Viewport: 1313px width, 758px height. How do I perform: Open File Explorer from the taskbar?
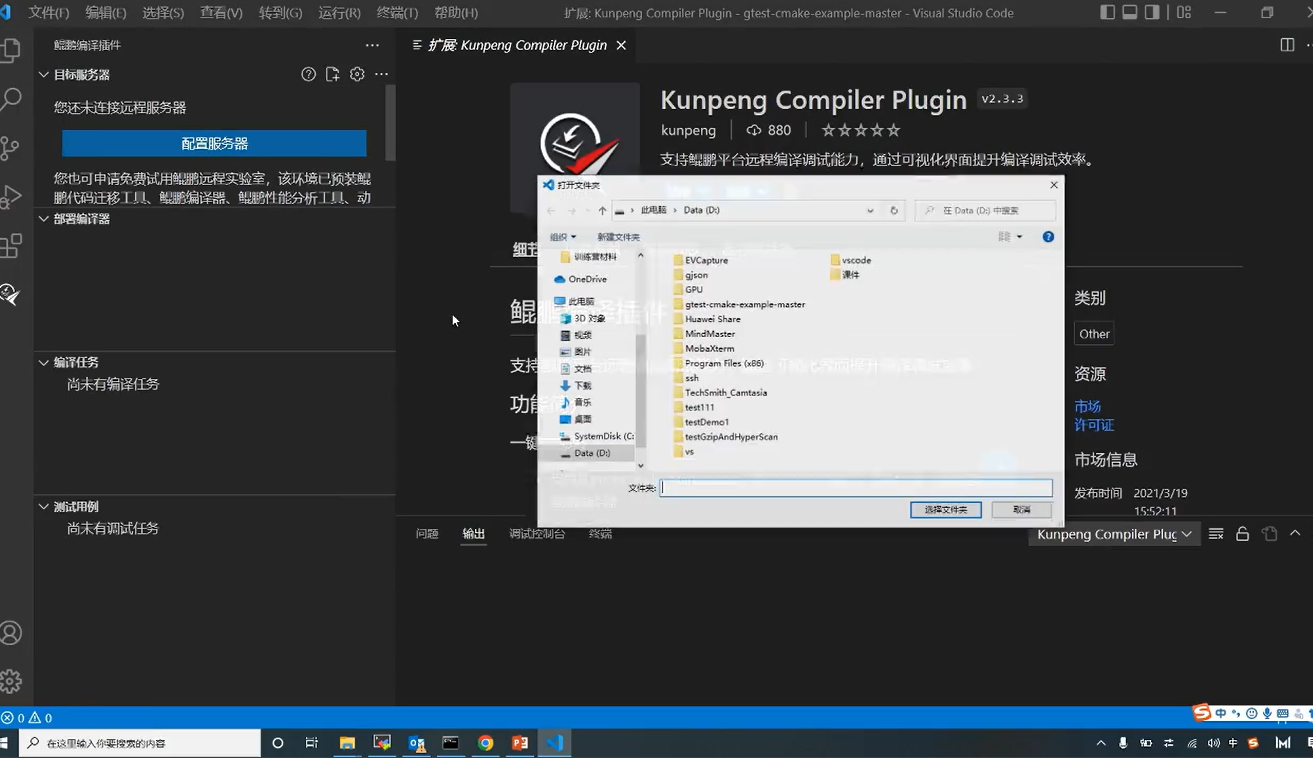tap(347, 743)
